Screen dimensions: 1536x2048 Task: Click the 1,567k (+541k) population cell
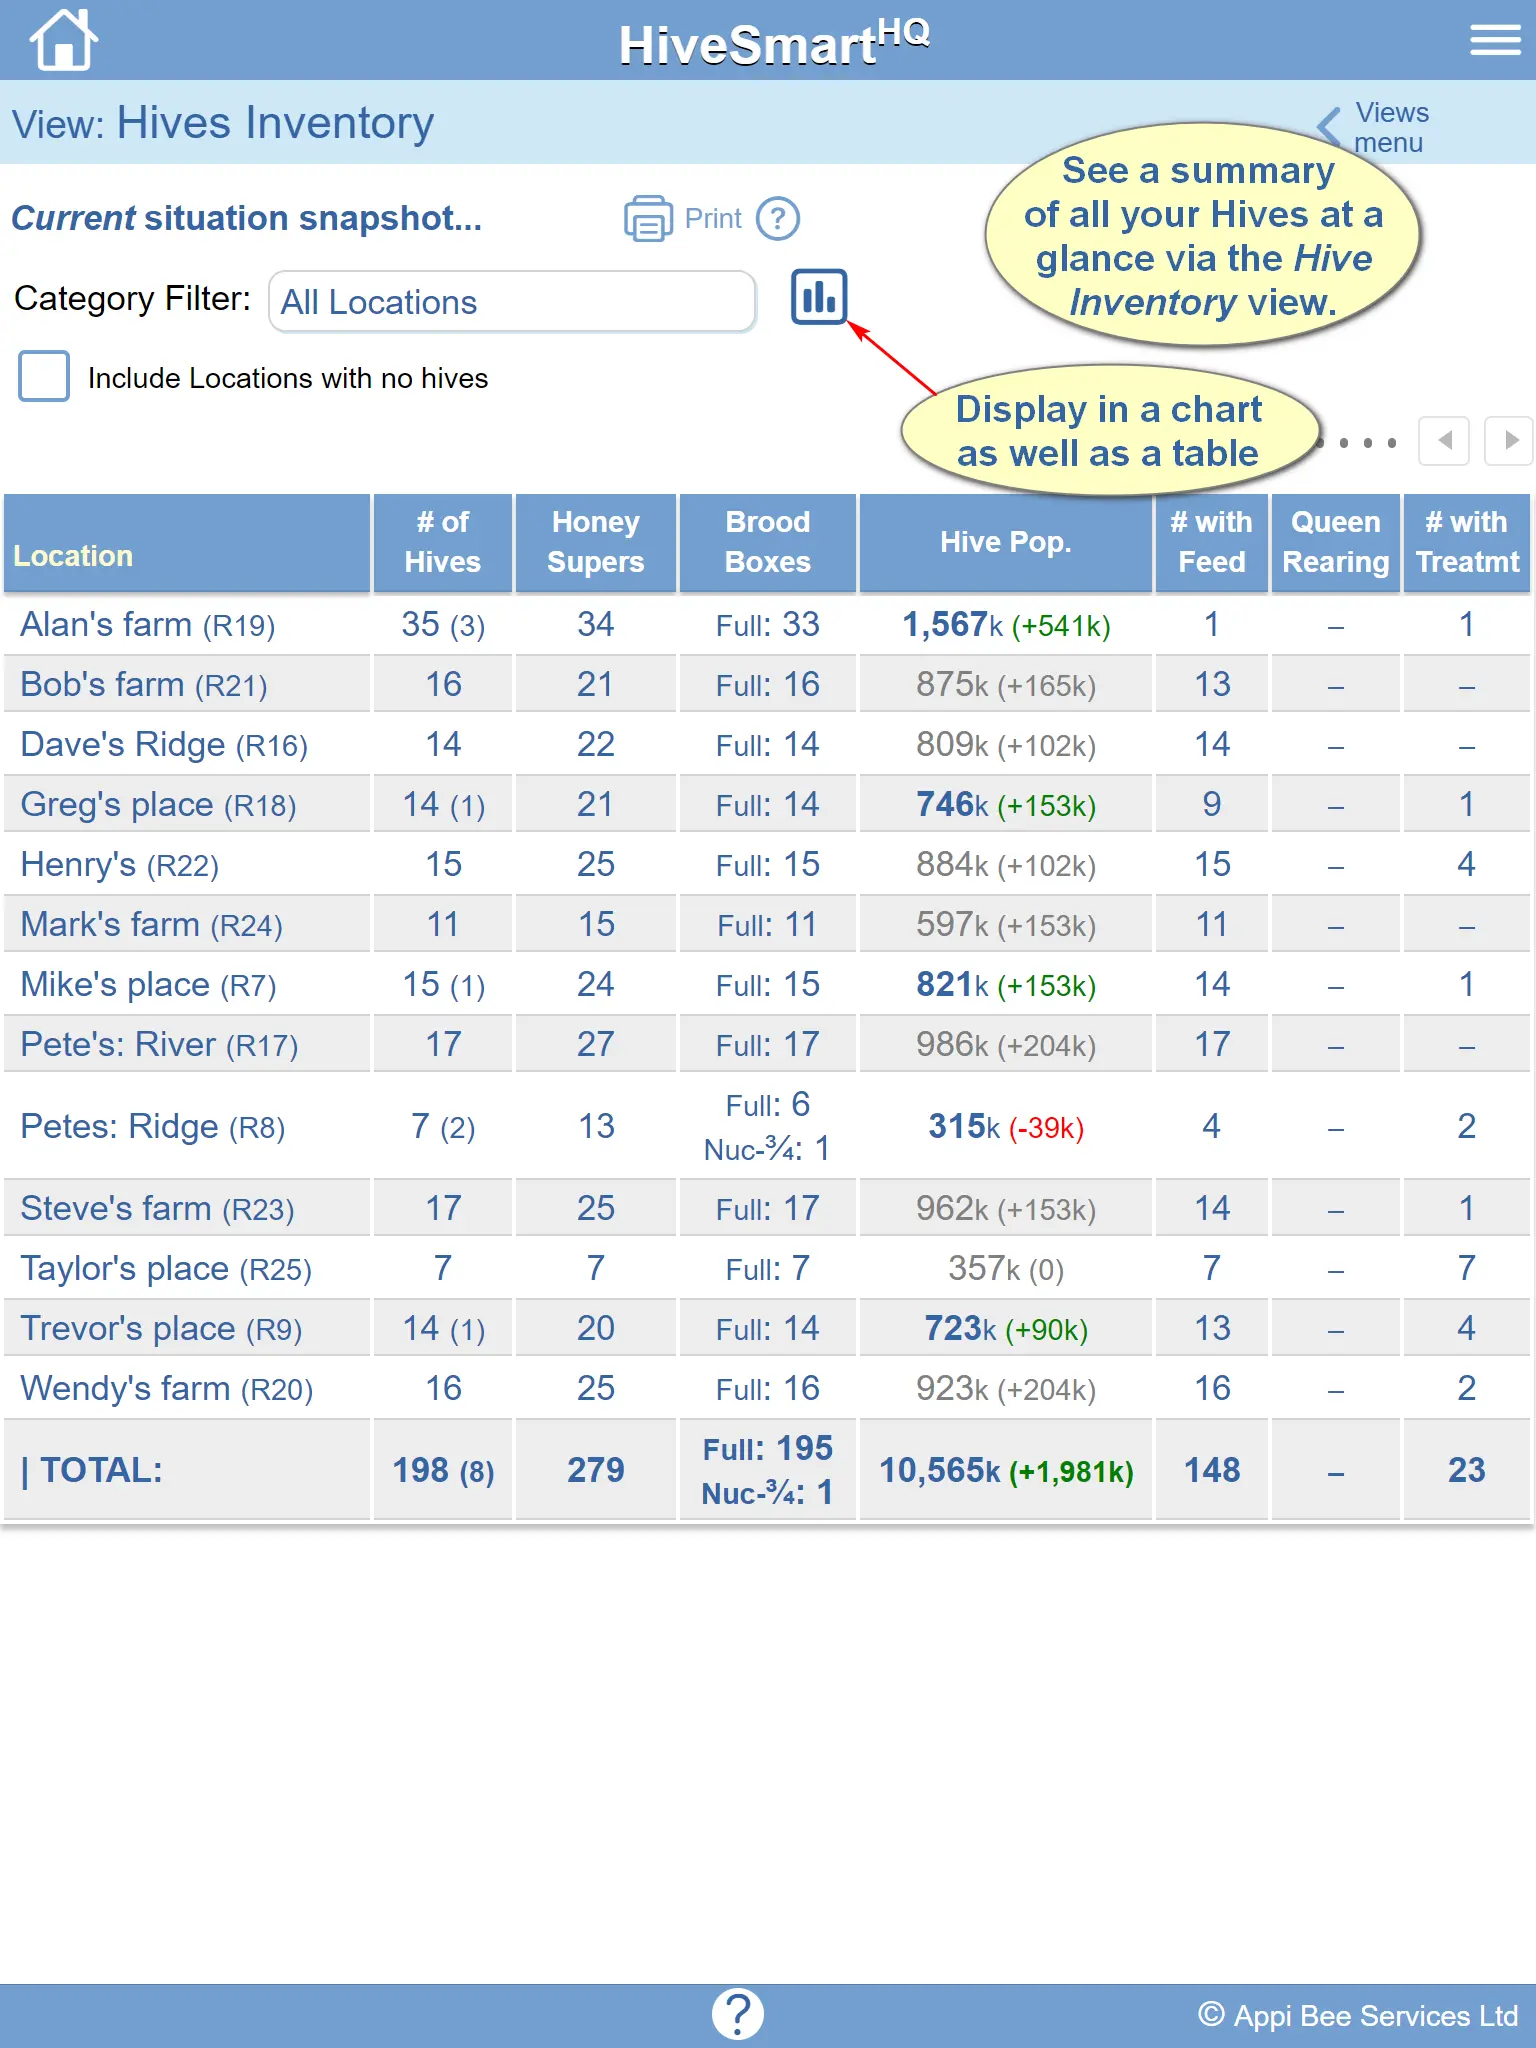point(1006,625)
